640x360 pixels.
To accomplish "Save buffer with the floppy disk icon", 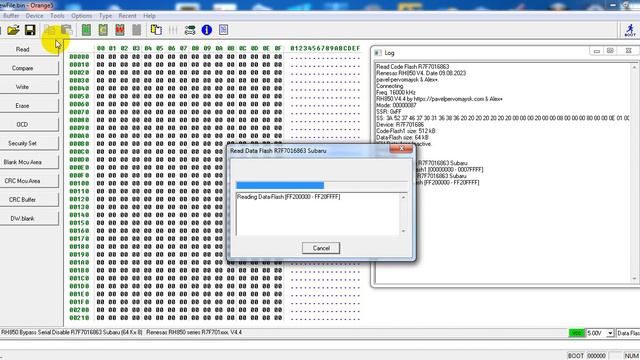I will pos(30,30).
